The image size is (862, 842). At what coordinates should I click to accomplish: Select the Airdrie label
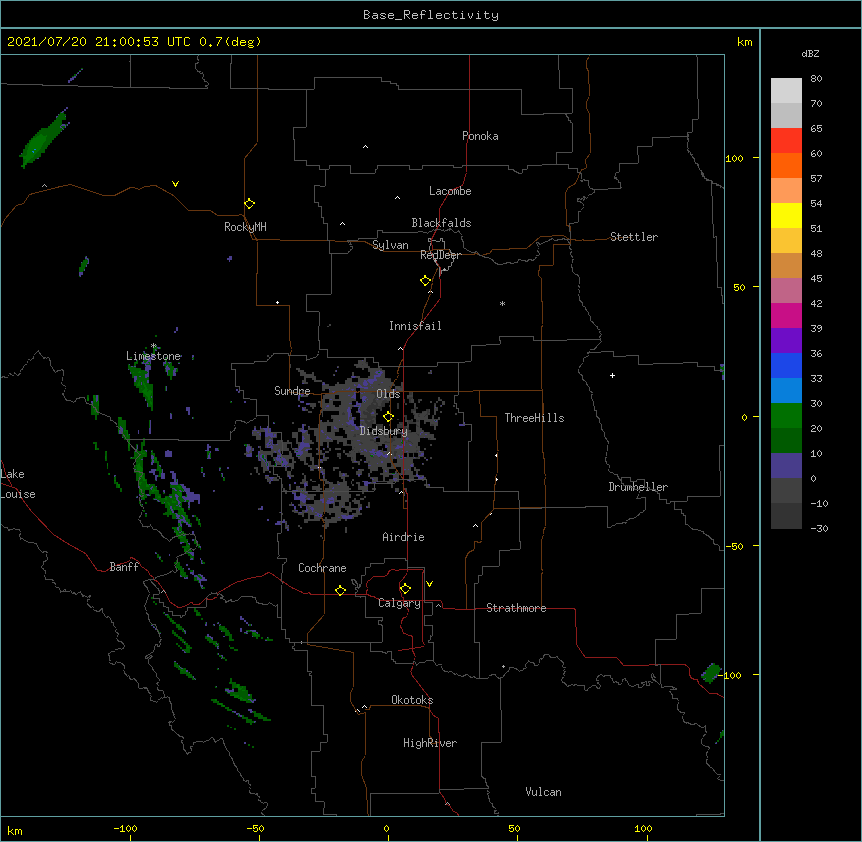click(404, 537)
